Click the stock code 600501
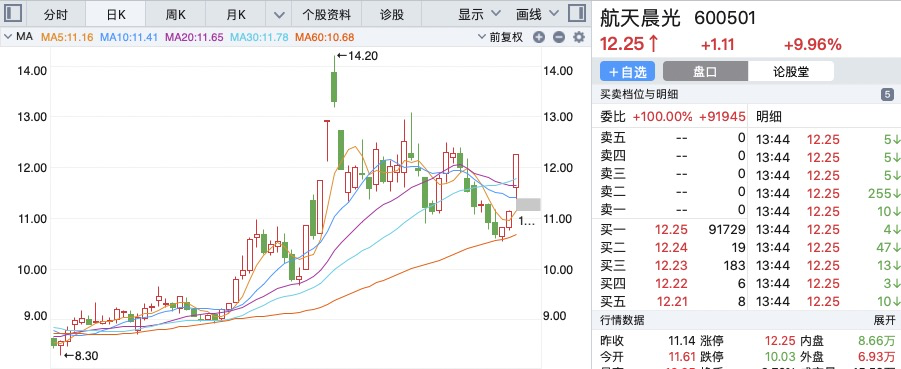This screenshot has width=901, height=369. pos(725,18)
